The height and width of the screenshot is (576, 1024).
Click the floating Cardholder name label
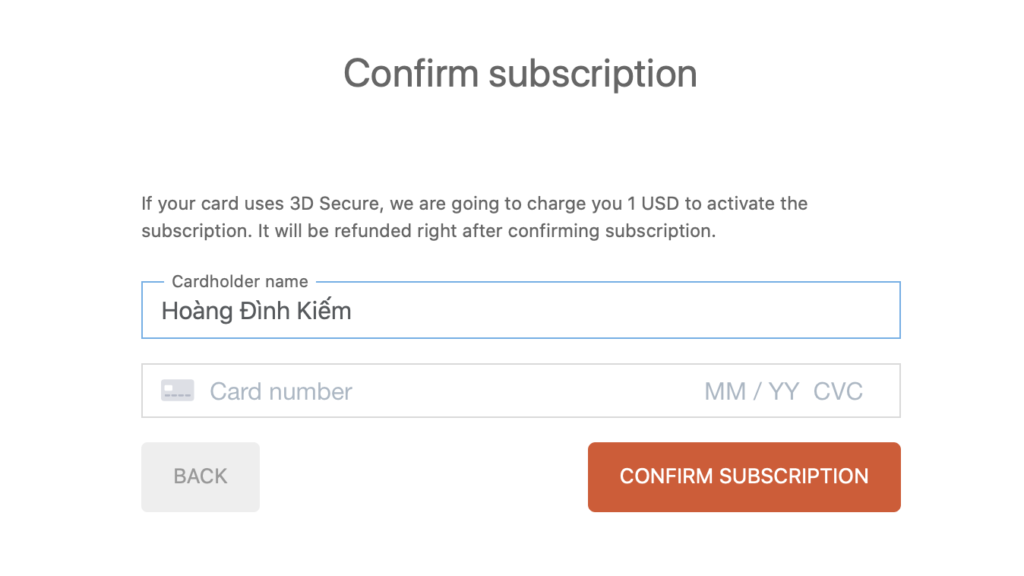tap(240, 281)
